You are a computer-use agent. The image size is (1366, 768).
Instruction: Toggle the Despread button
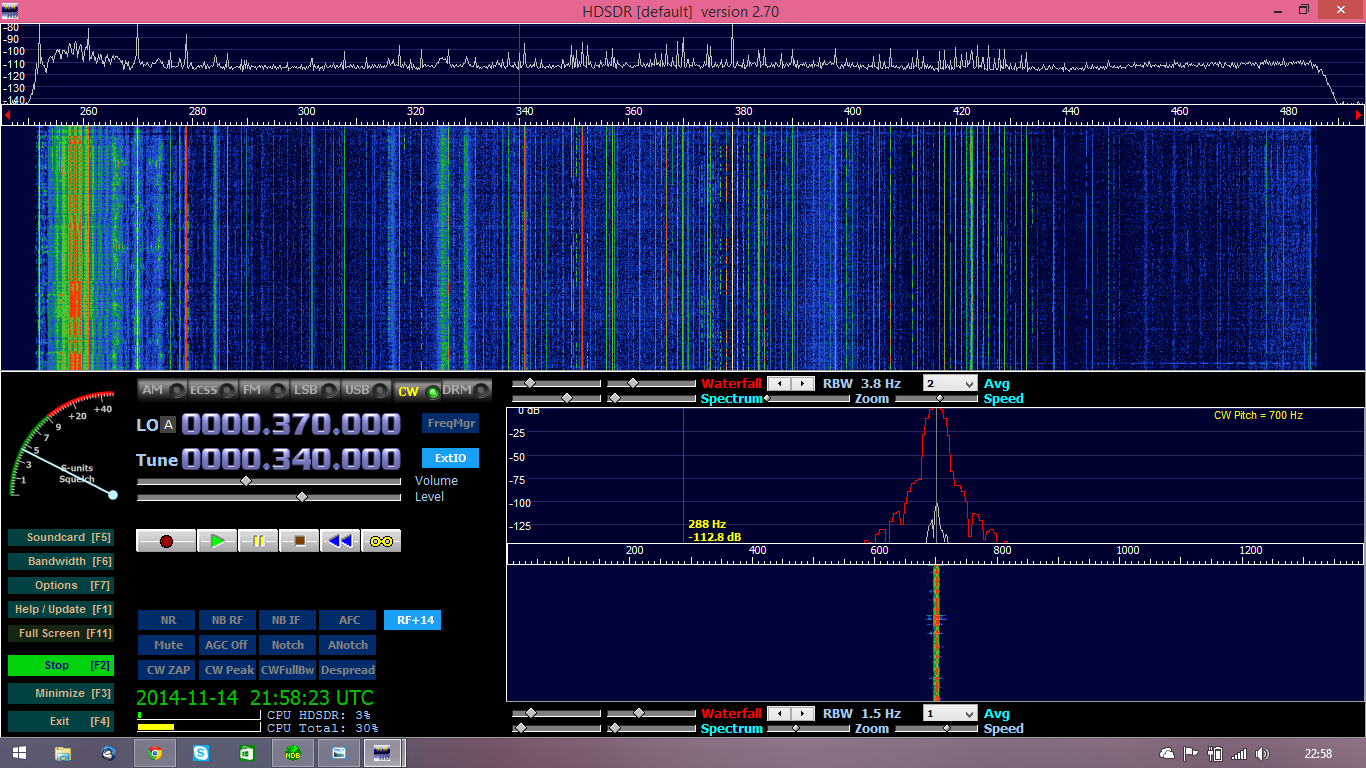point(349,670)
